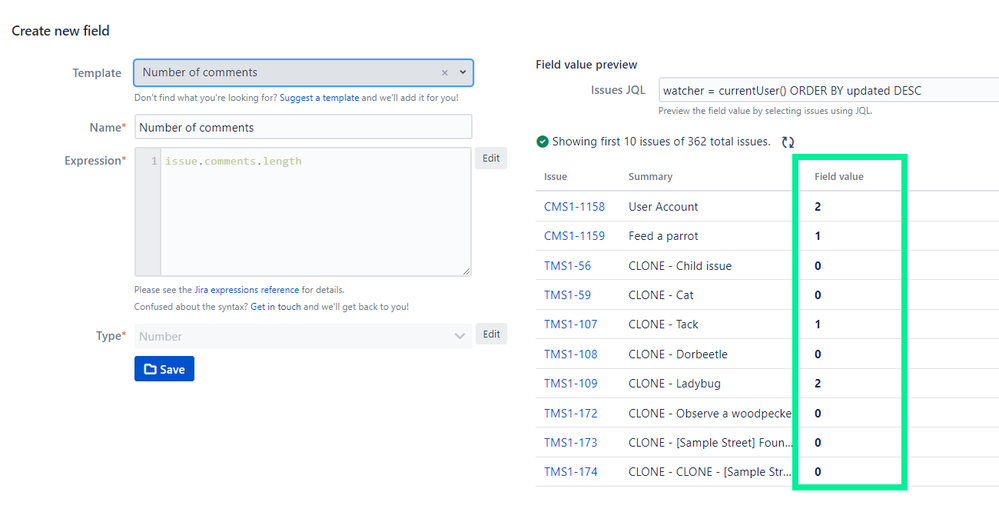Open issue TMS1-107
This screenshot has width=999, height=506.
[570, 324]
